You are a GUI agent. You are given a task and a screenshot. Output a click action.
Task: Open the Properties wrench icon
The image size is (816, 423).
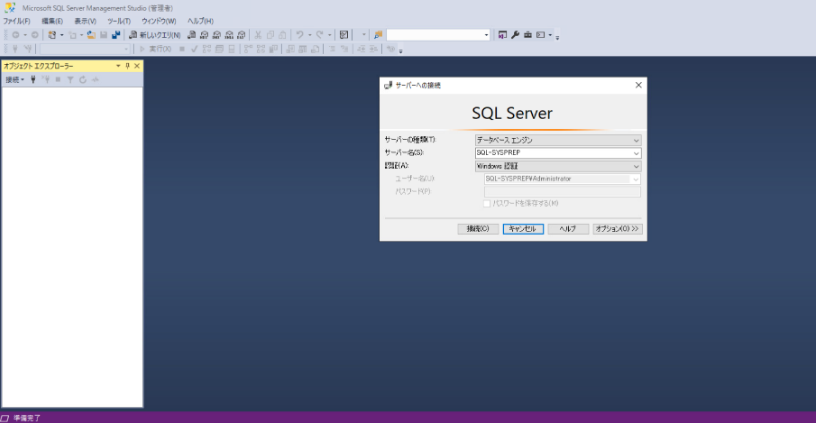coord(515,35)
